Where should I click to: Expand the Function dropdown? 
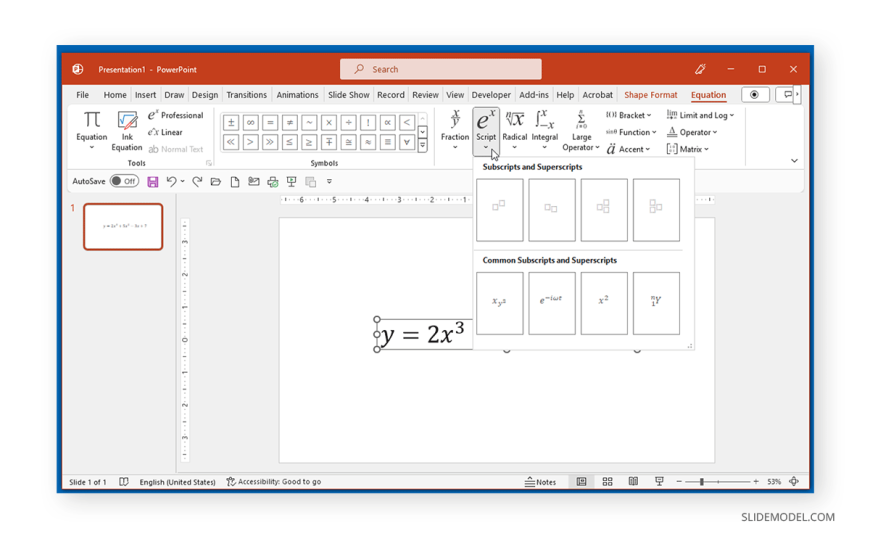pos(631,132)
